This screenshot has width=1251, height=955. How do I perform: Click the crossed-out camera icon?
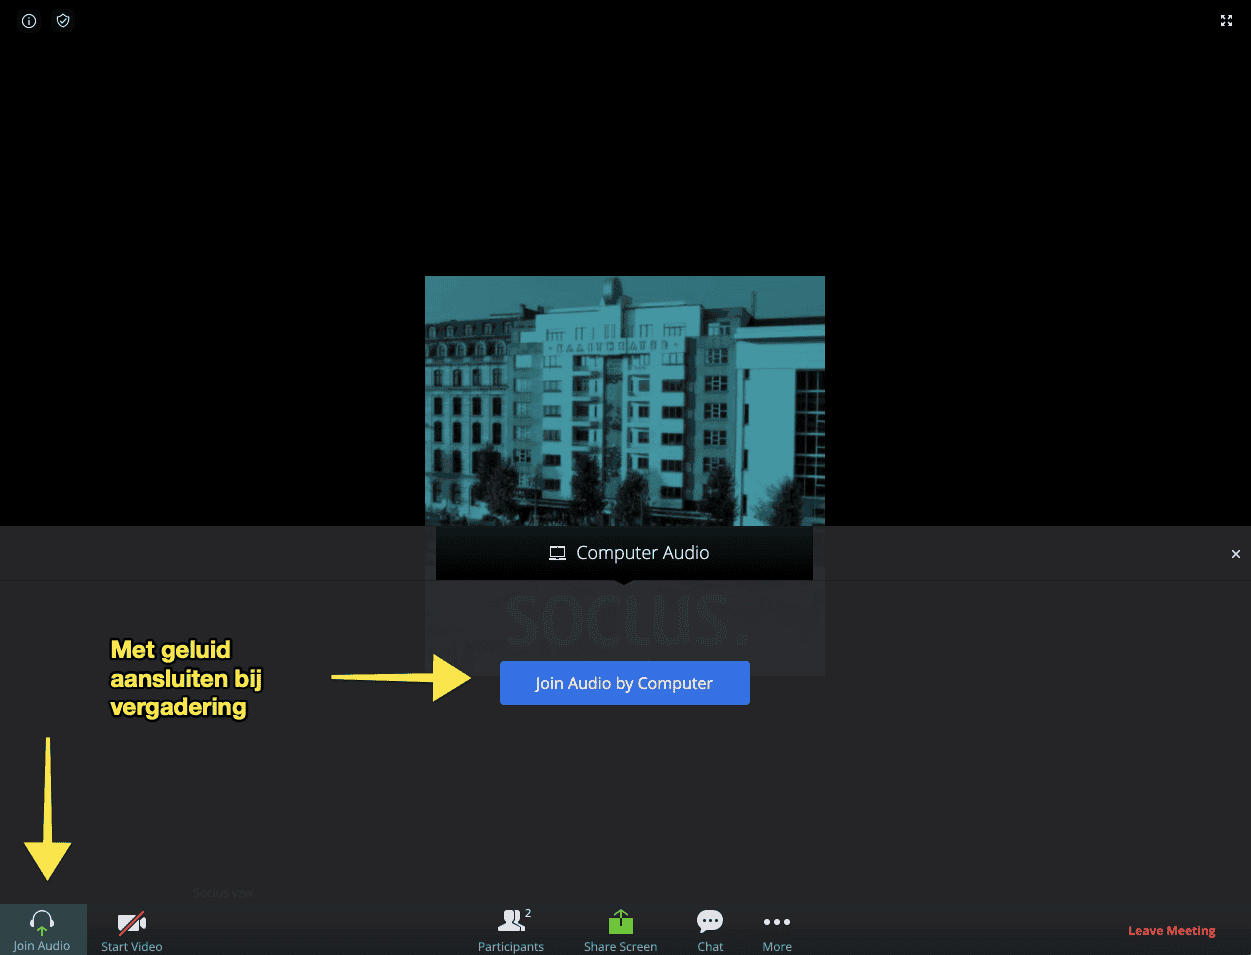[x=131, y=921]
